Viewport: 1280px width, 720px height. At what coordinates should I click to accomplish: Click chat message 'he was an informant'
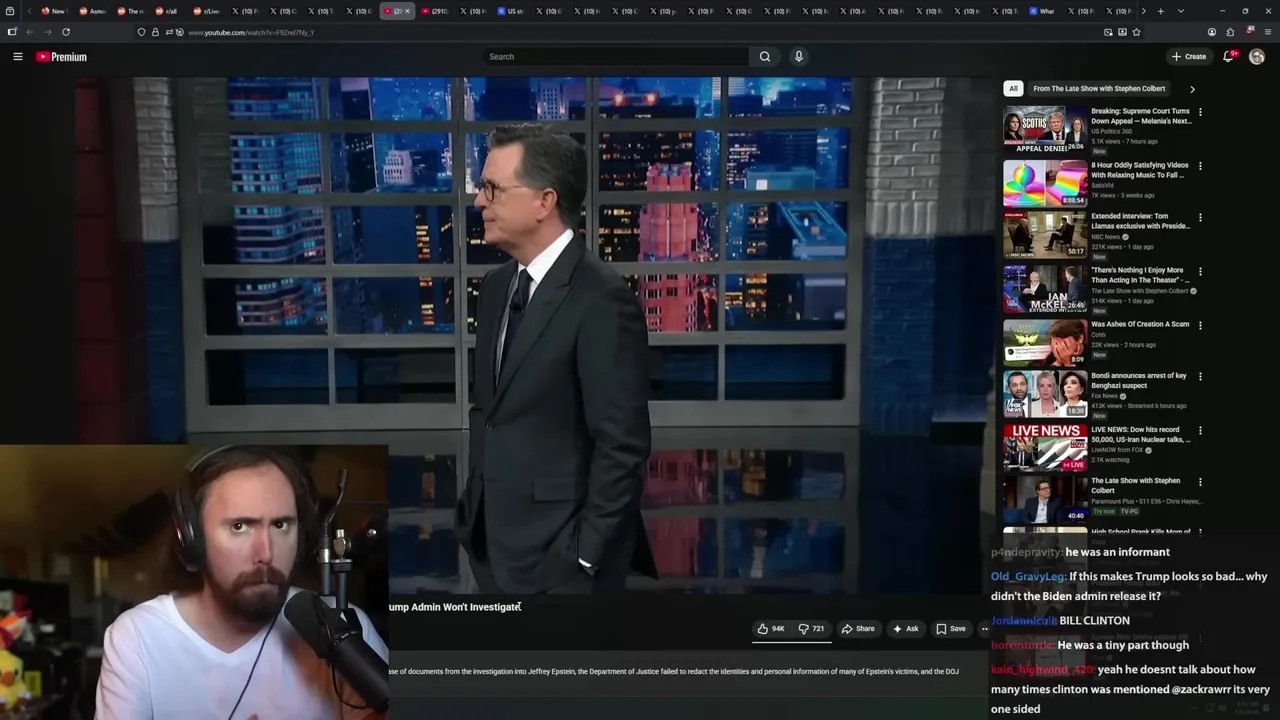(1117, 552)
